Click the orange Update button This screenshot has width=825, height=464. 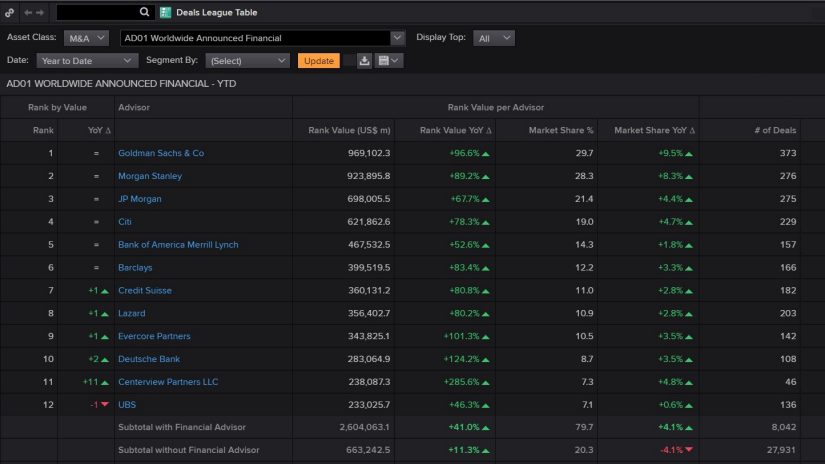point(319,60)
